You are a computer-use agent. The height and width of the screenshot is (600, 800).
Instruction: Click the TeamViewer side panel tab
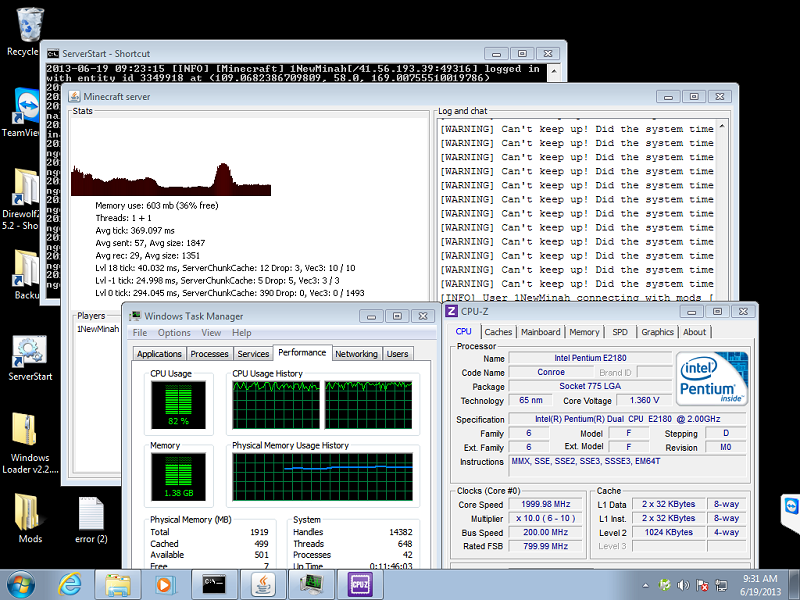click(x=791, y=513)
